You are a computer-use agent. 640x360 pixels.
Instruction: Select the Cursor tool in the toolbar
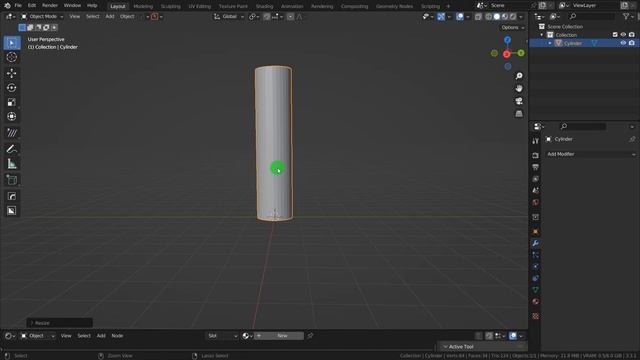(11, 57)
